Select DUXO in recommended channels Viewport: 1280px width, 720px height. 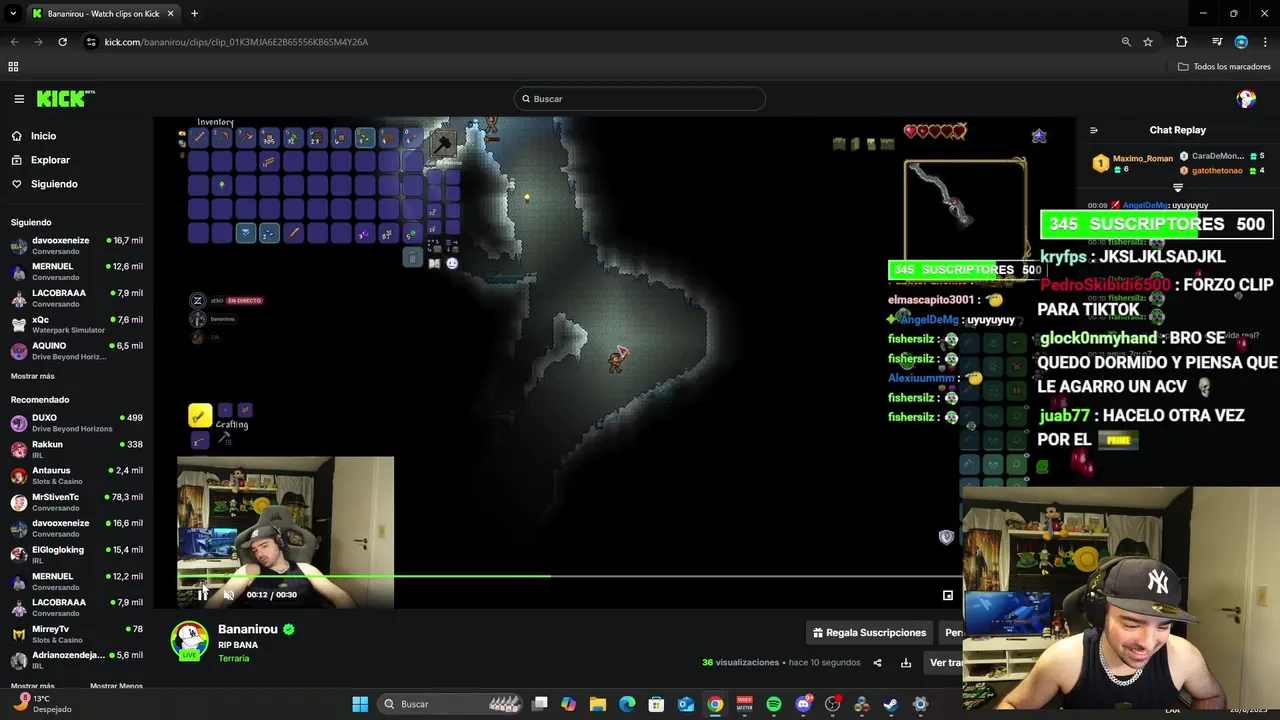pyautogui.click(x=77, y=423)
